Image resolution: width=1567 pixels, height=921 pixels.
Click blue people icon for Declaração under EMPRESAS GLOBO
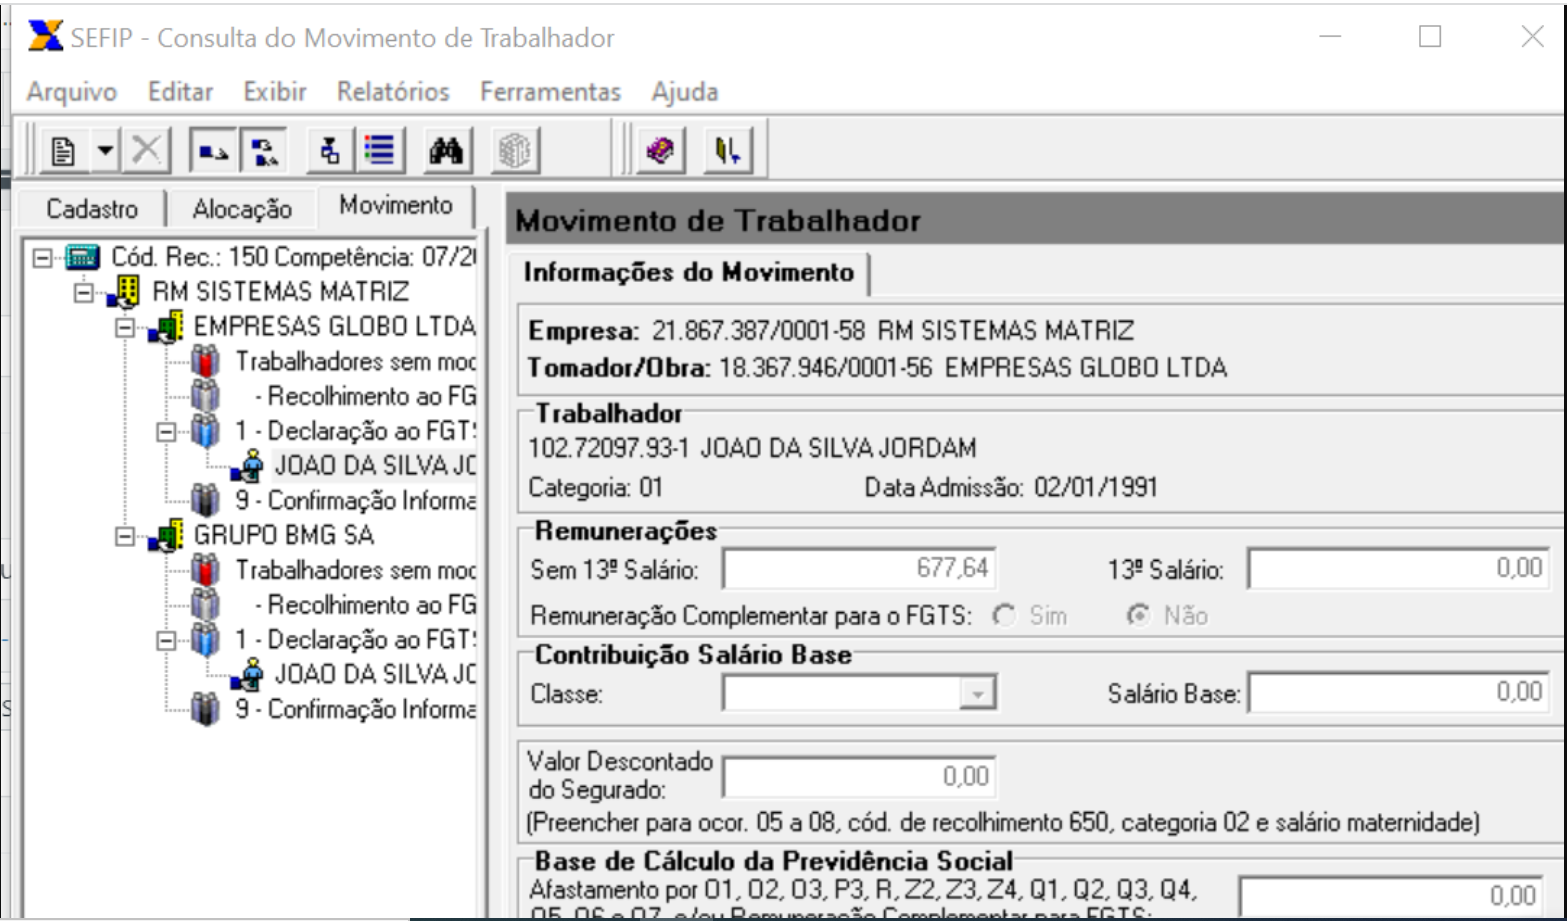pos(205,432)
